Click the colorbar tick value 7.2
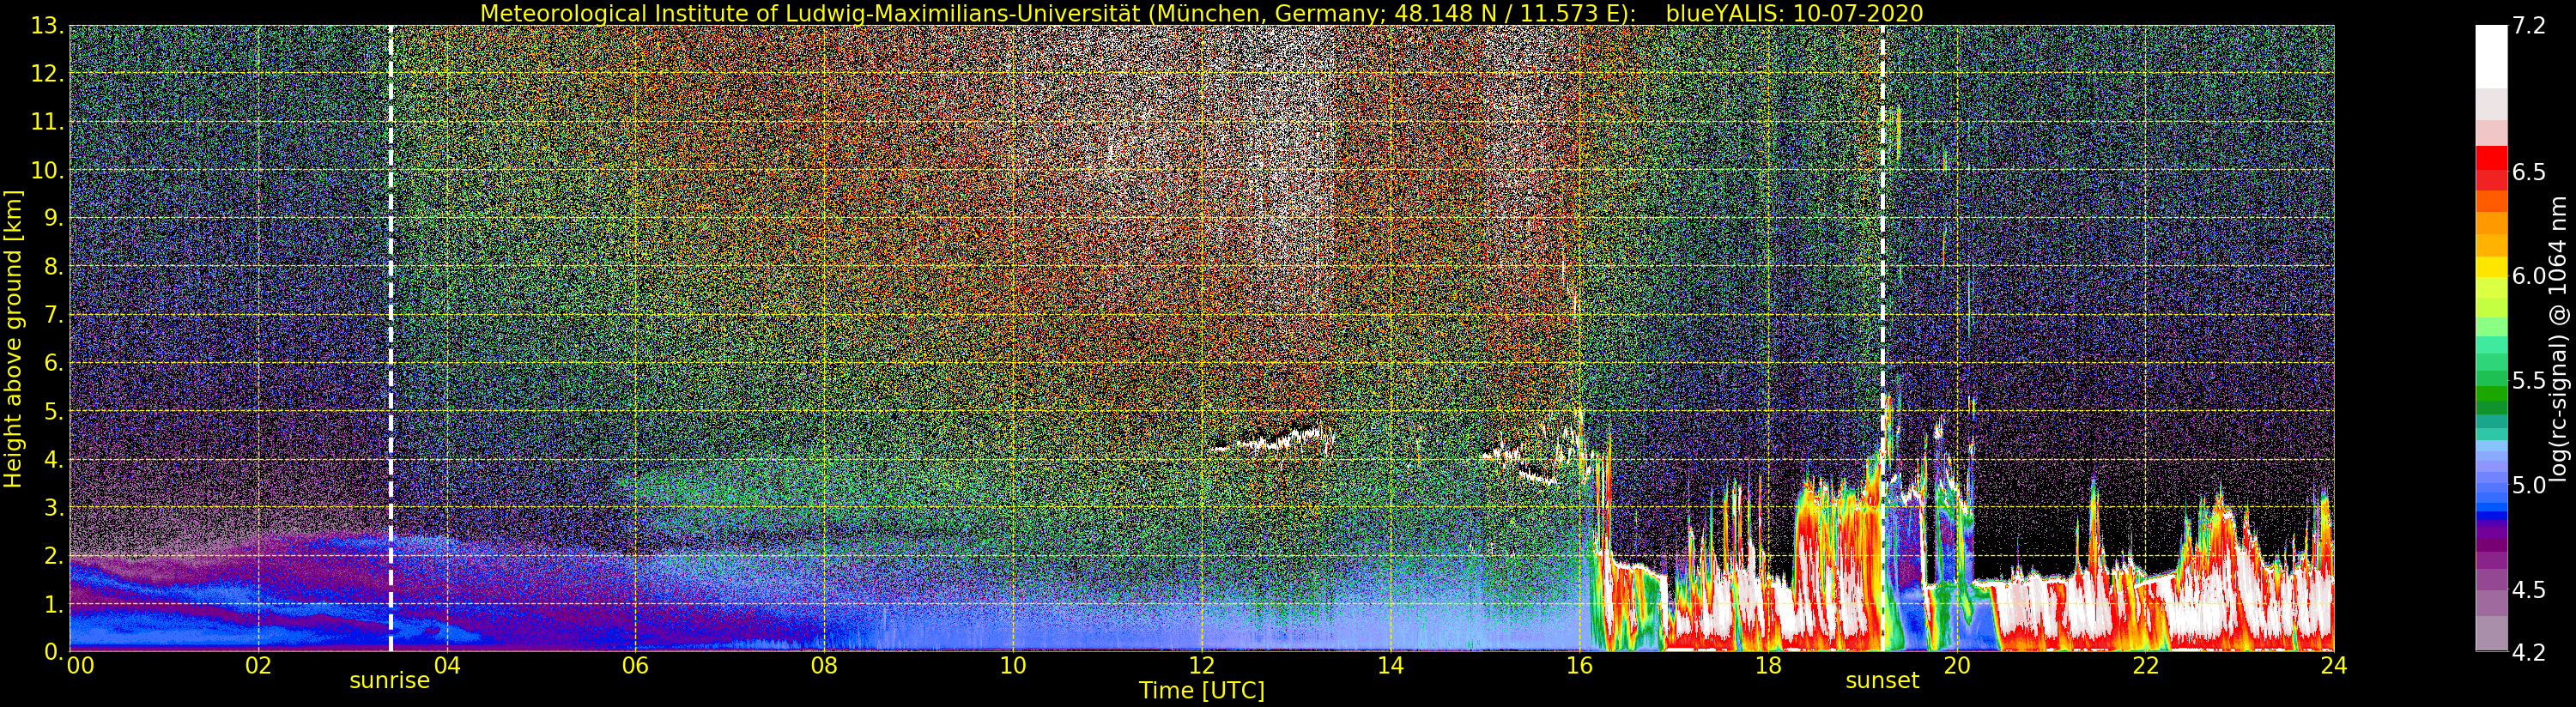This screenshot has height=707, width=2576. 2530,26
